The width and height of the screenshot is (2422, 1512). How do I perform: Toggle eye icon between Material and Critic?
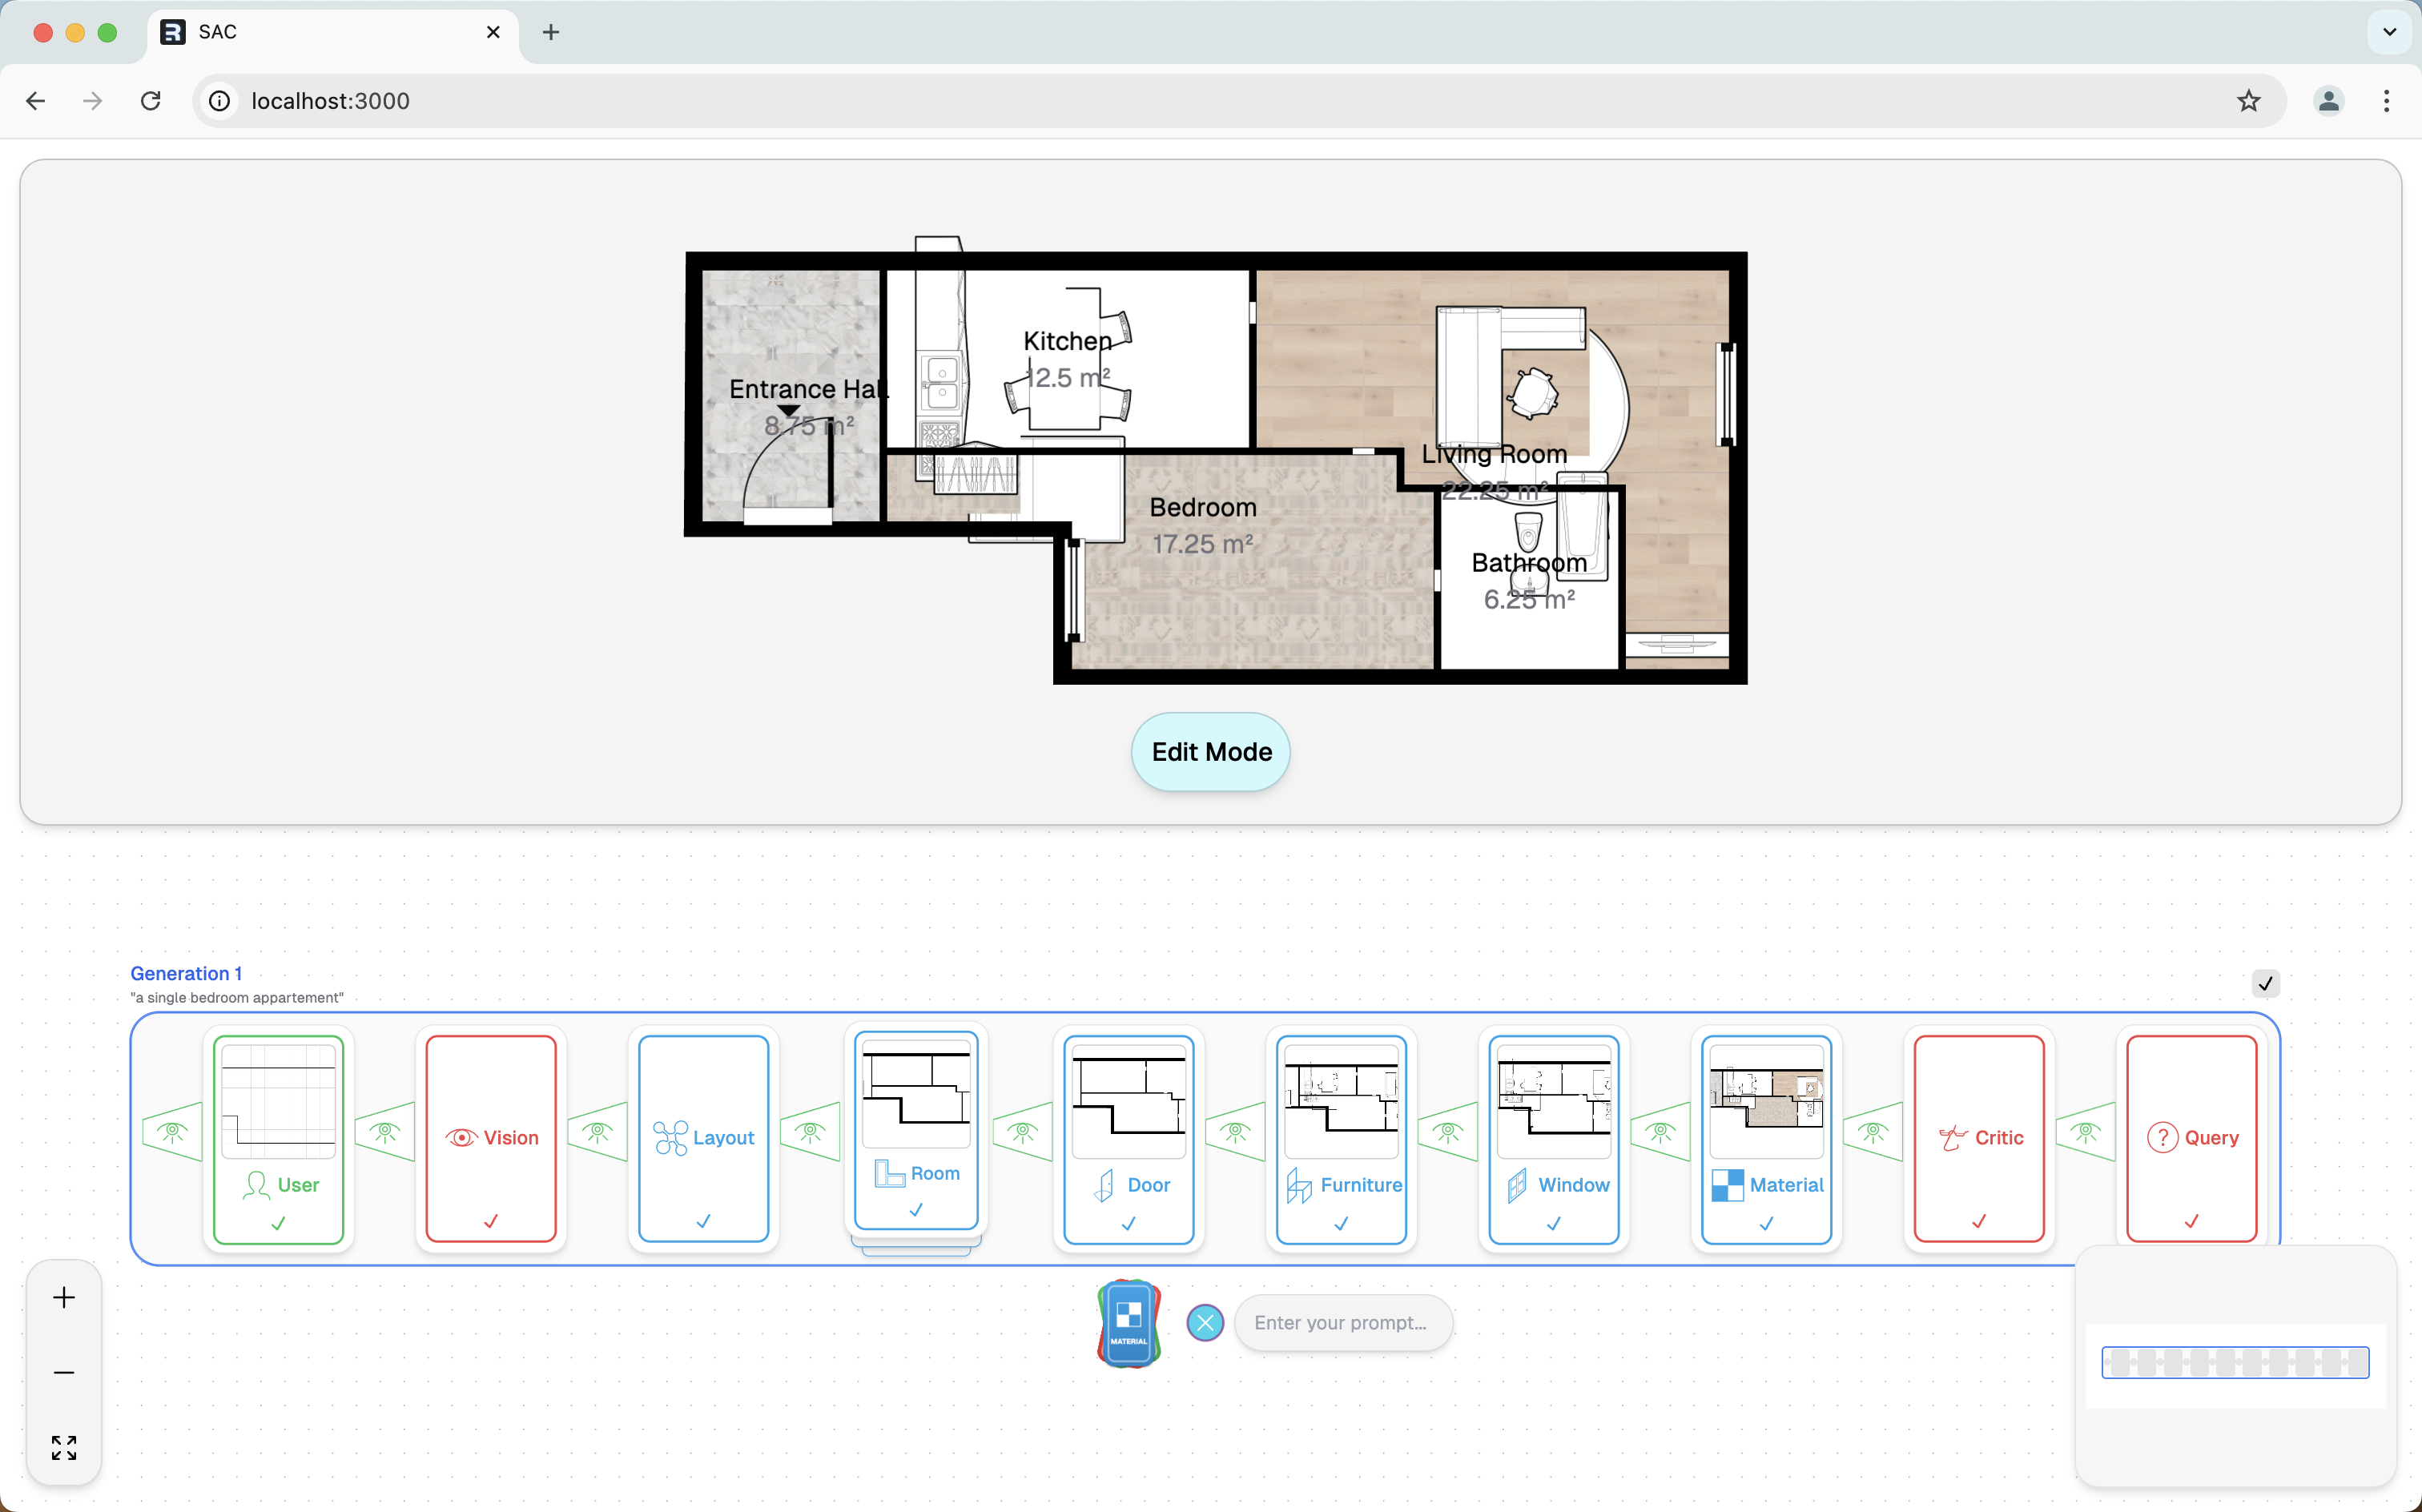coord(1873,1132)
